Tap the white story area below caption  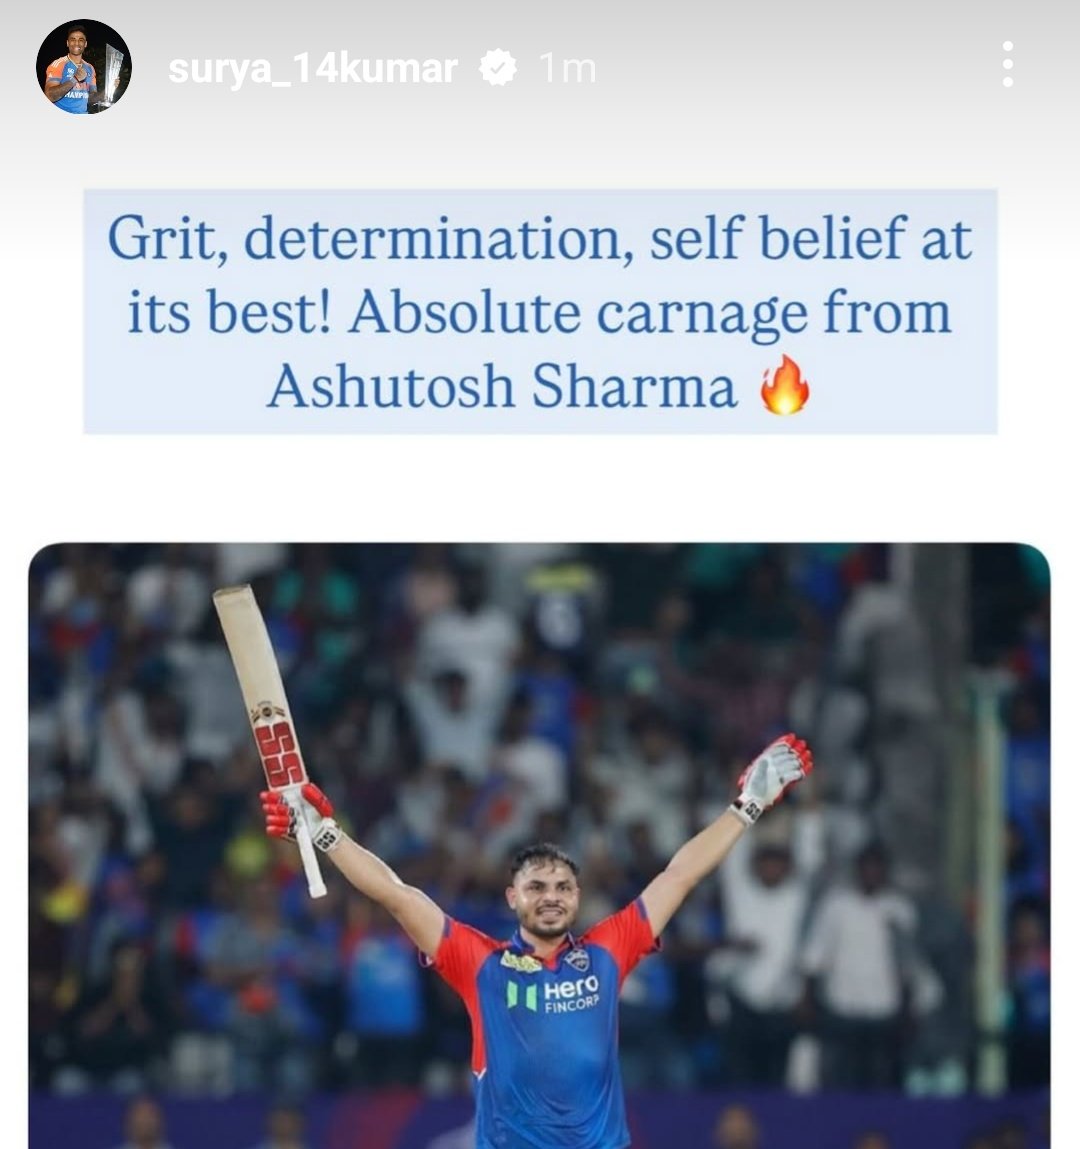click(x=540, y=488)
